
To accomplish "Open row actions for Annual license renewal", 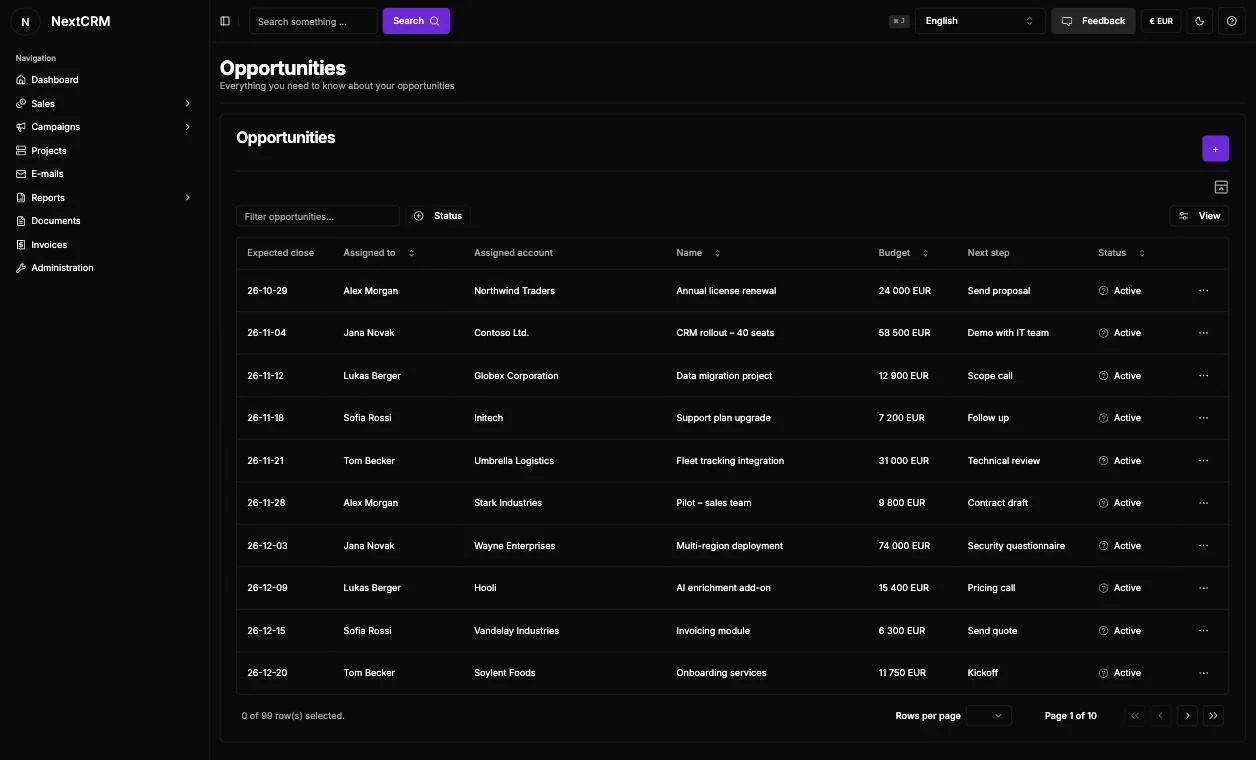I will click(1203, 291).
